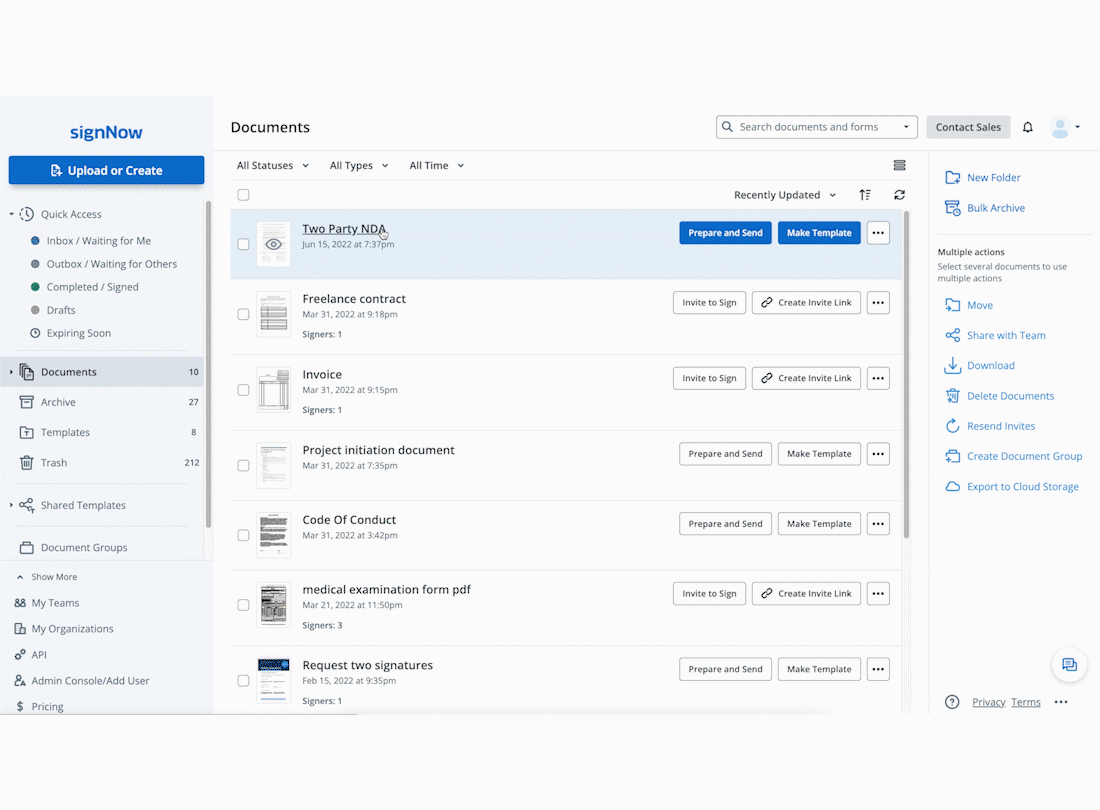Click the Create Document Group icon
Viewport: 1100px width, 810px height.
point(952,457)
